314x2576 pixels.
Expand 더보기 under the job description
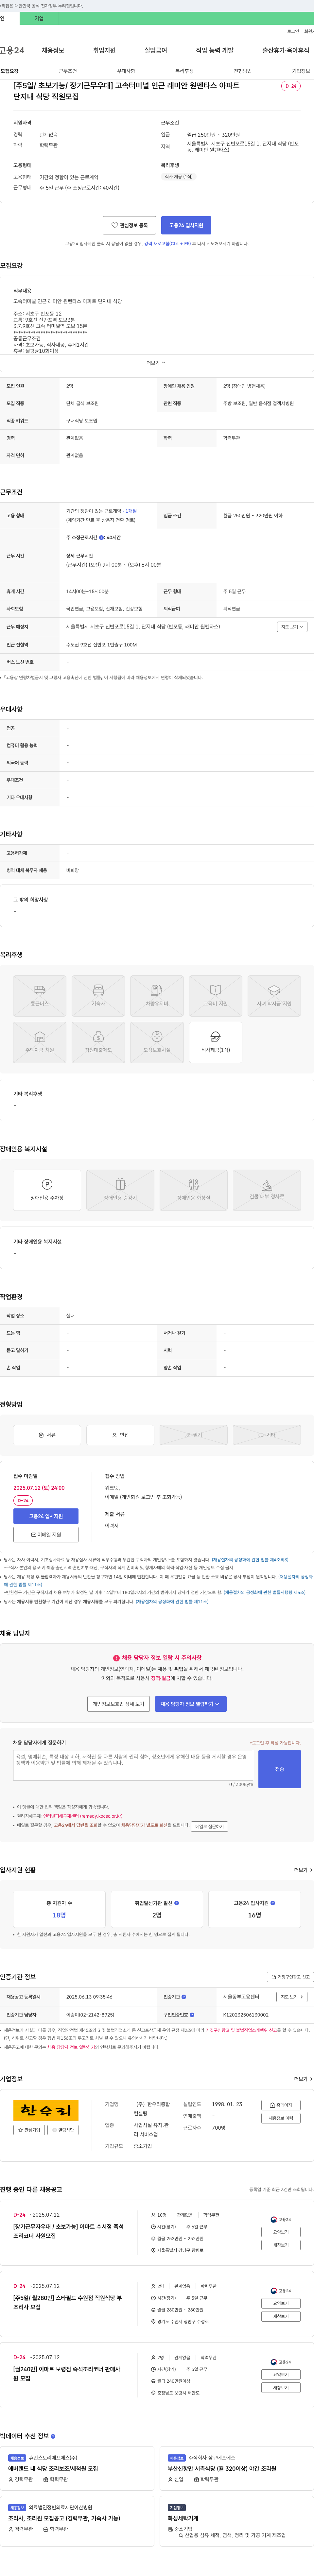point(156,363)
